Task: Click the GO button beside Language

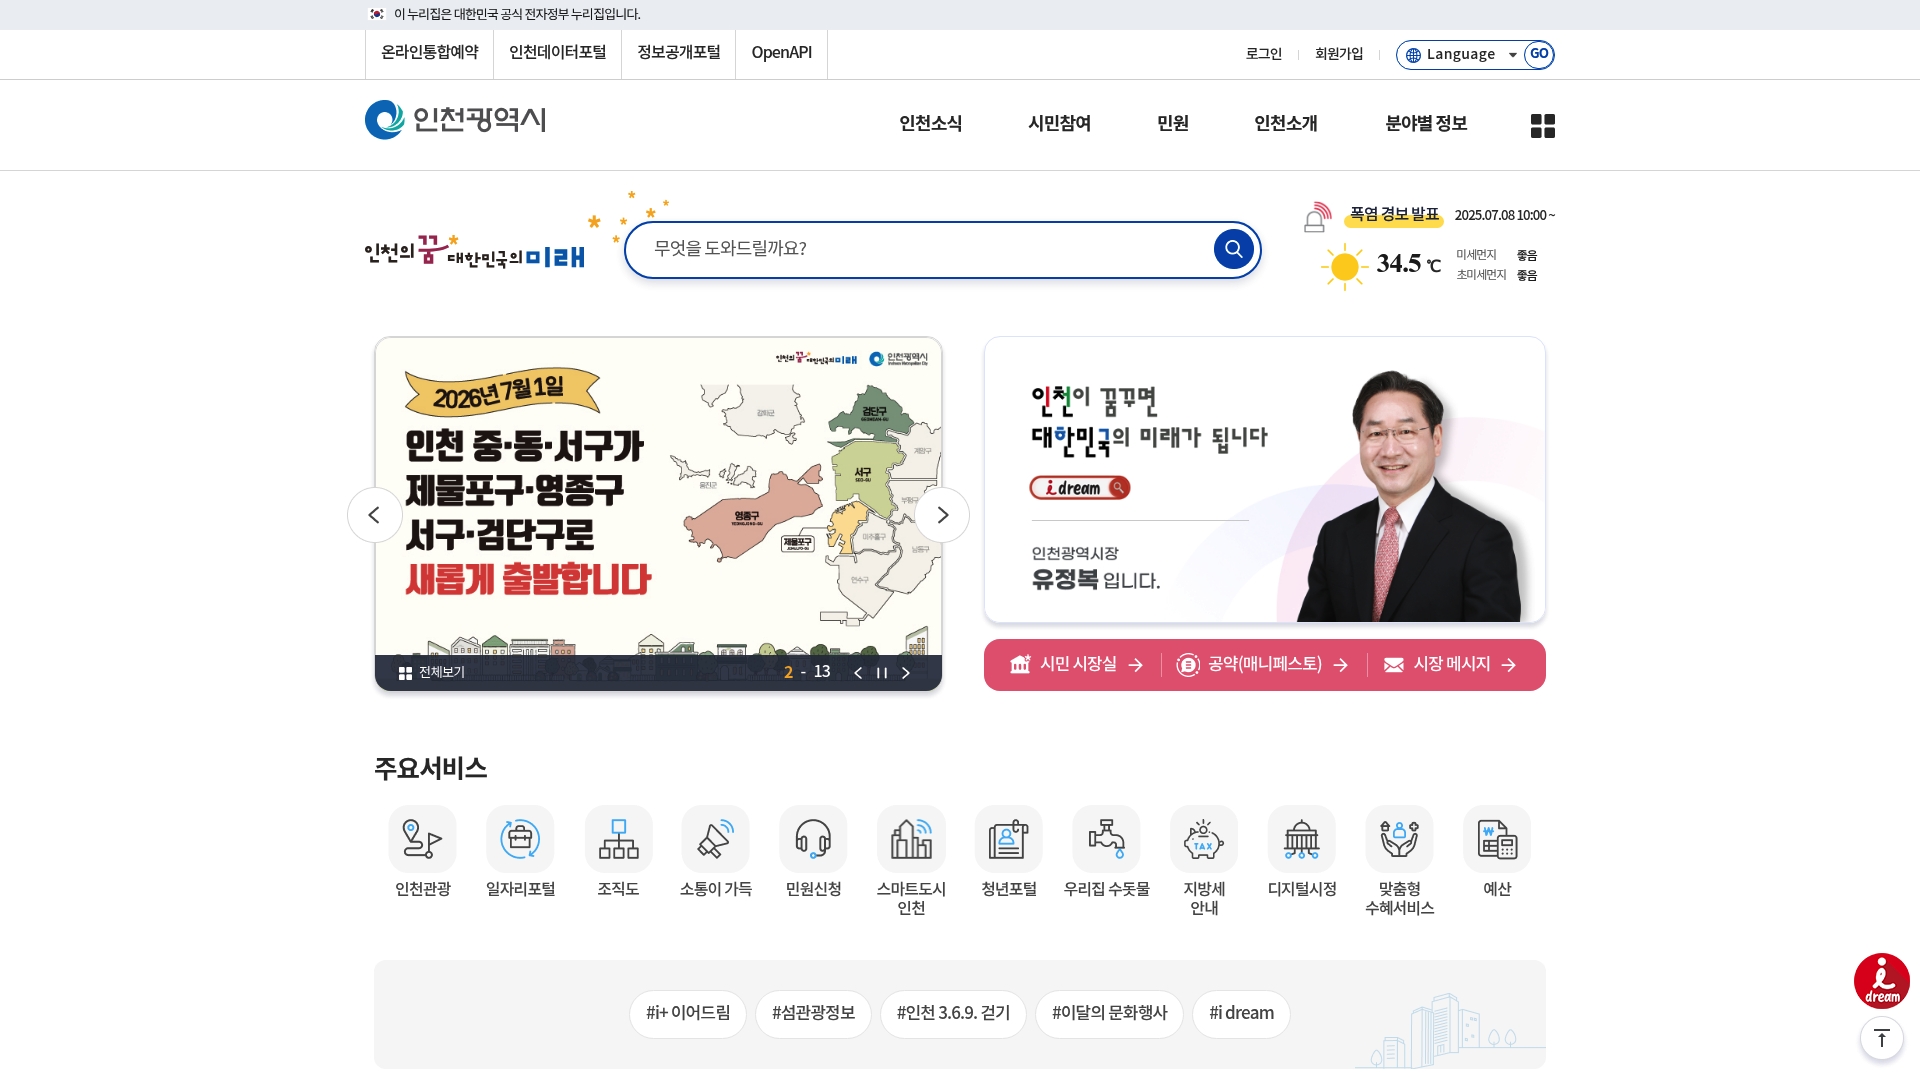Action: [1539, 54]
